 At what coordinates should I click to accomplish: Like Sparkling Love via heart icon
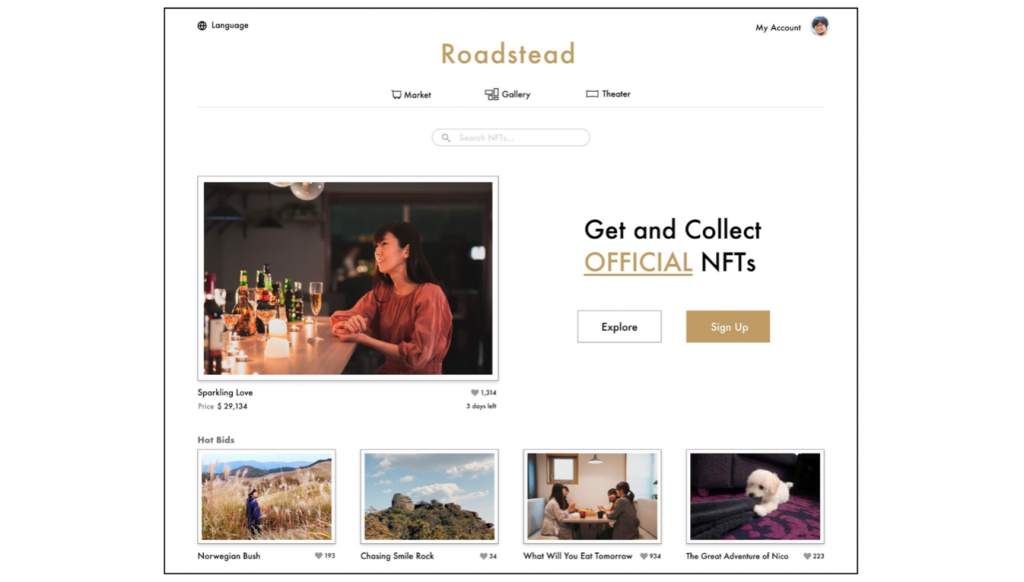tap(475, 393)
